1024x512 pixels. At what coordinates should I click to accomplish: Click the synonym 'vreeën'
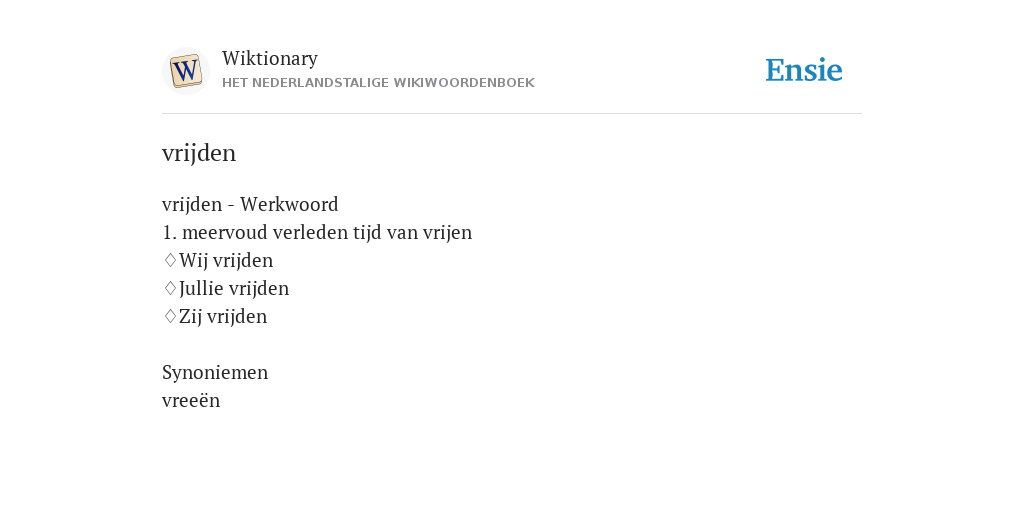coord(191,400)
